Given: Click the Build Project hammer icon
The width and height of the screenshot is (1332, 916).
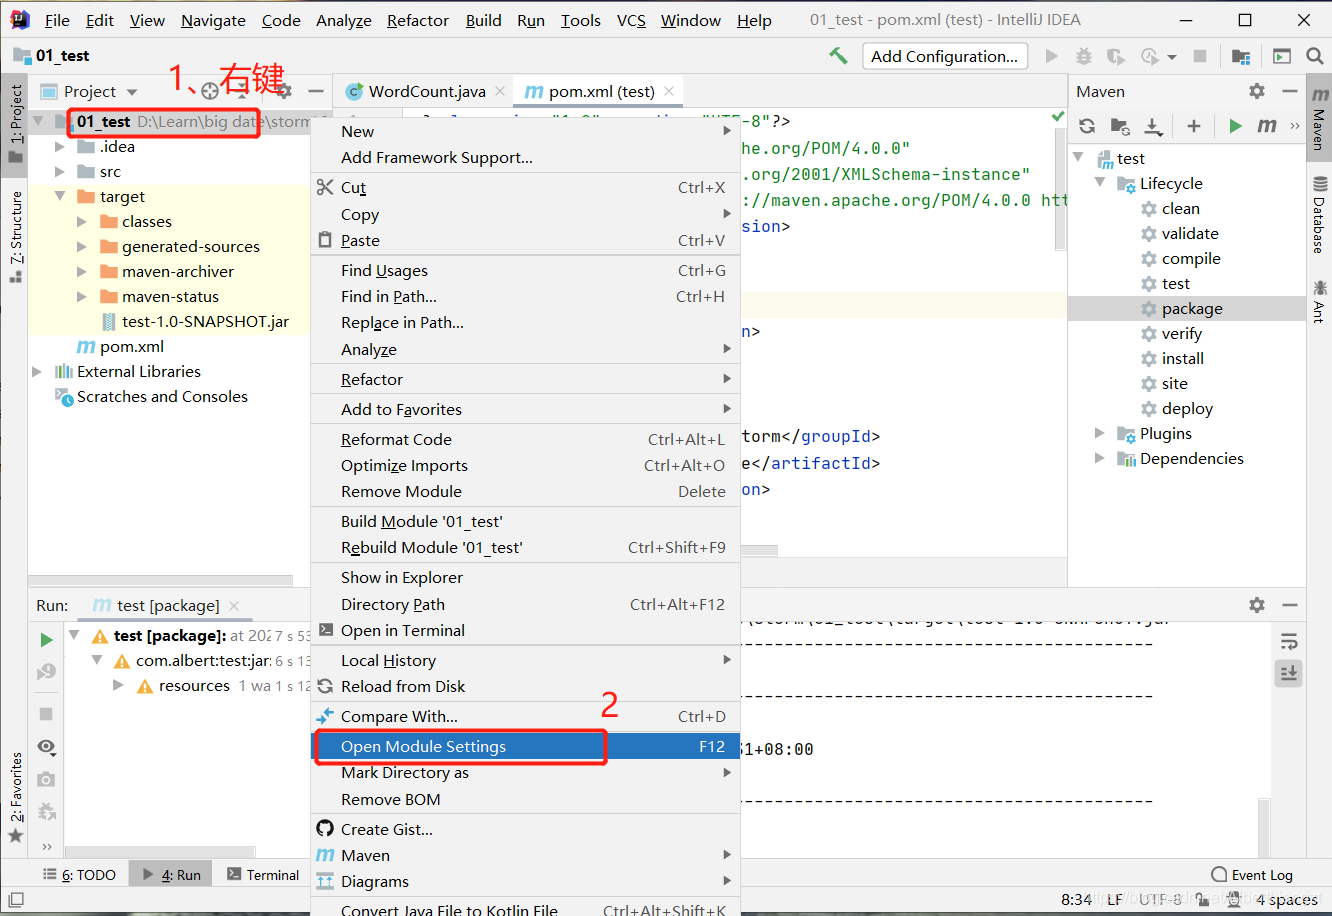Looking at the screenshot, I should coord(838,56).
